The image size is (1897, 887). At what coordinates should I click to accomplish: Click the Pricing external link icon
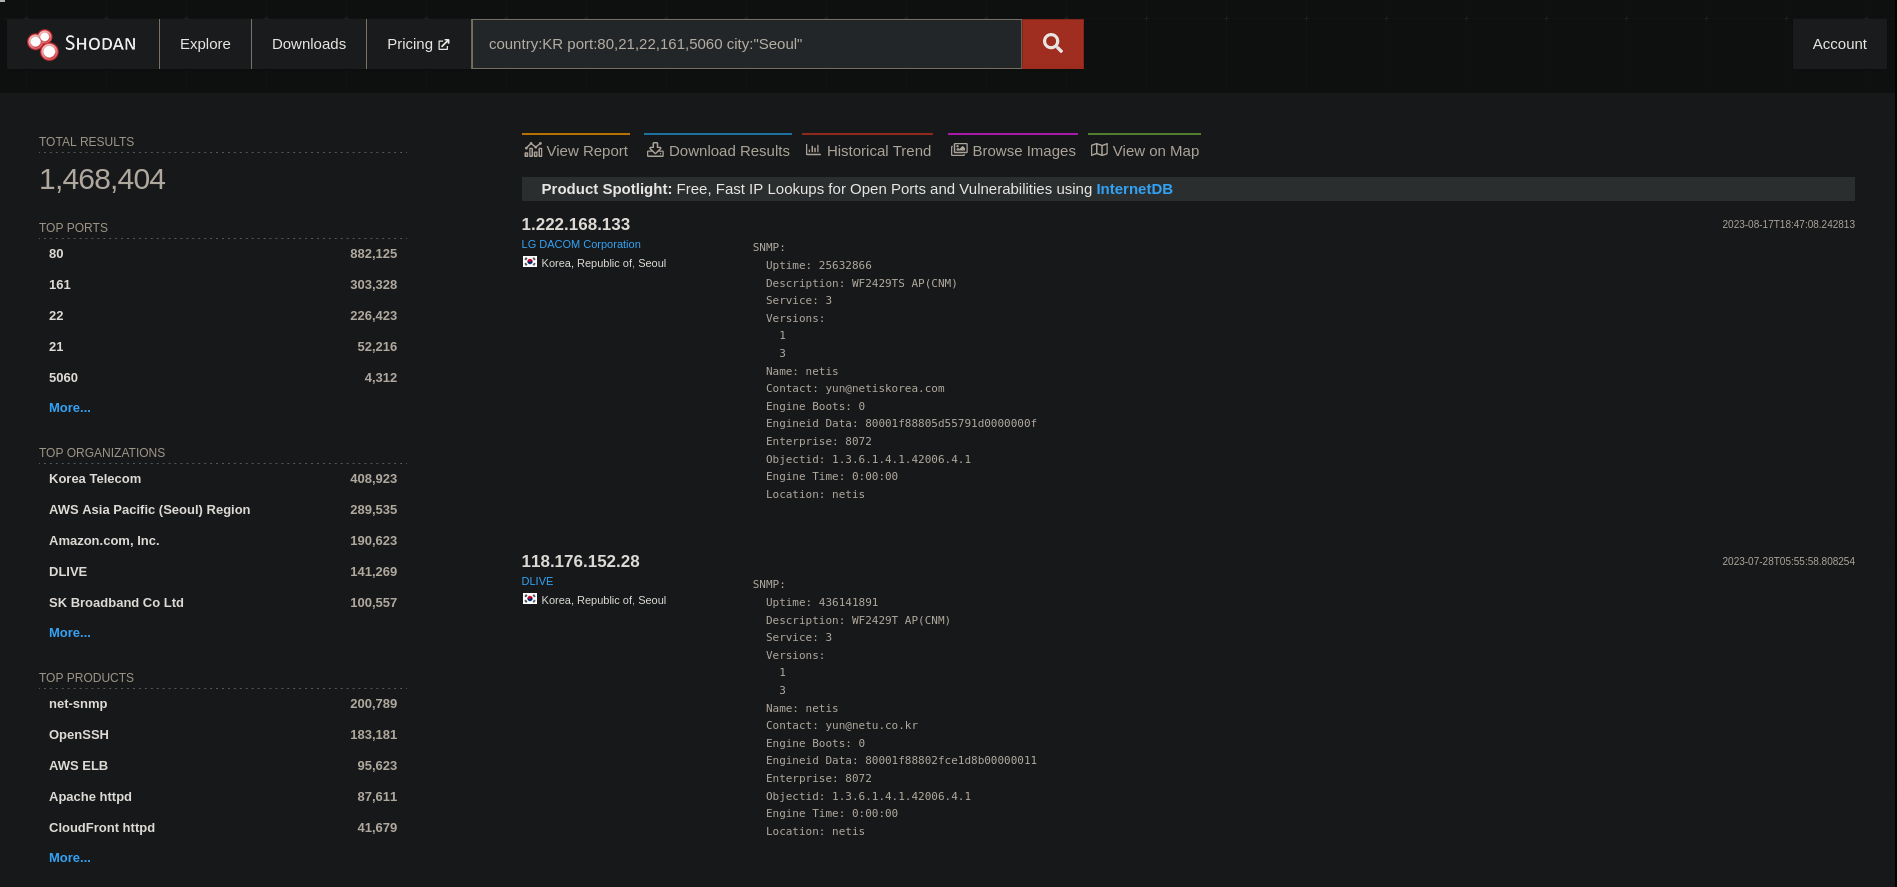[x=444, y=44]
